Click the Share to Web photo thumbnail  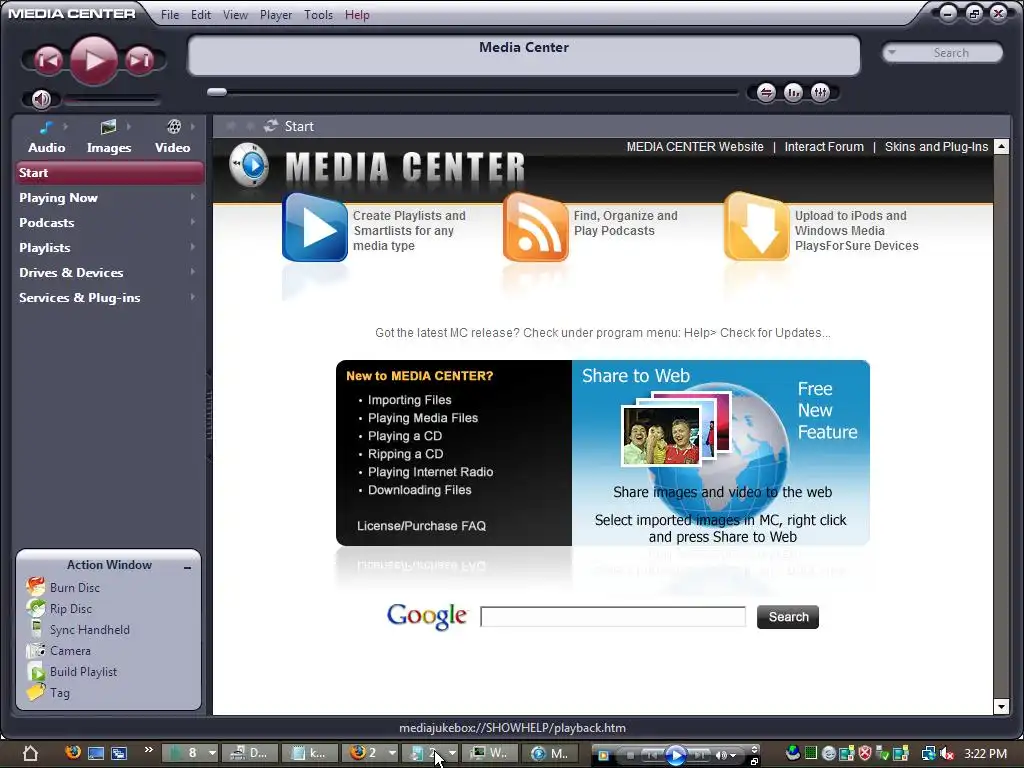point(661,436)
